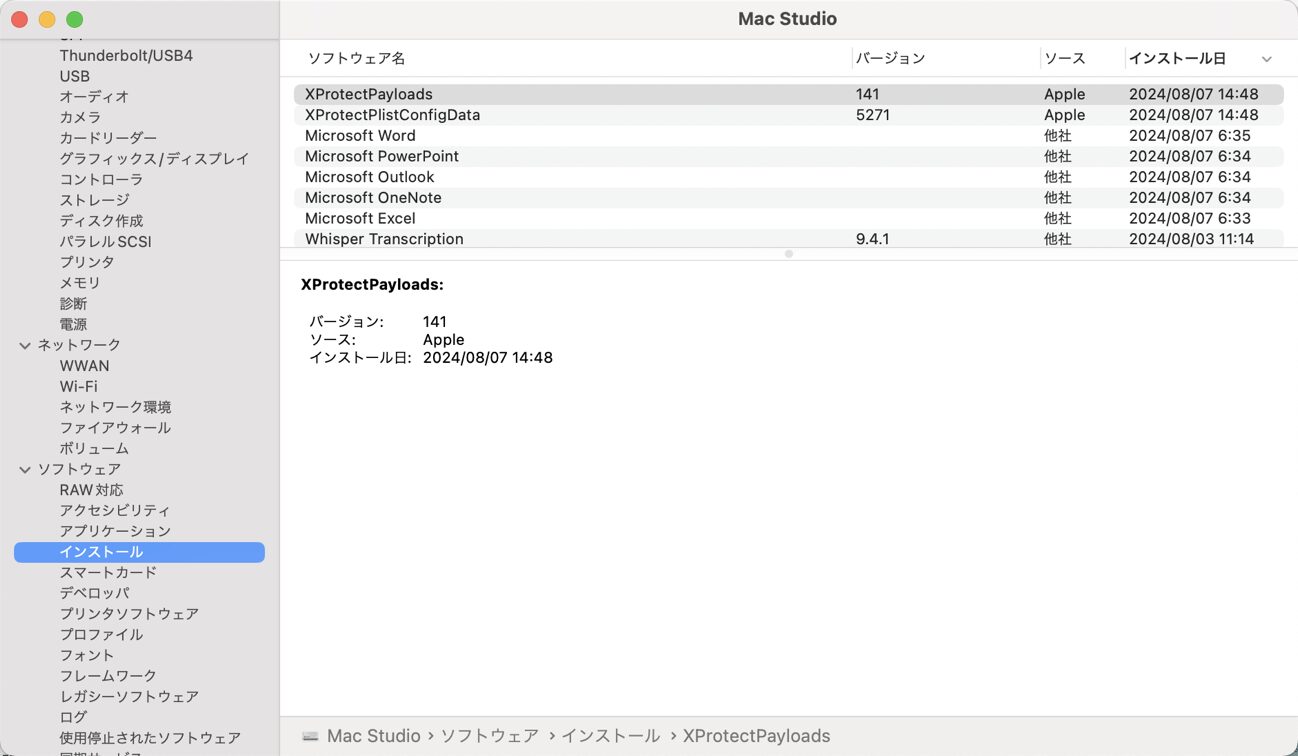
Task: Open RAW対応 software item
Action: tap(91, 490)
